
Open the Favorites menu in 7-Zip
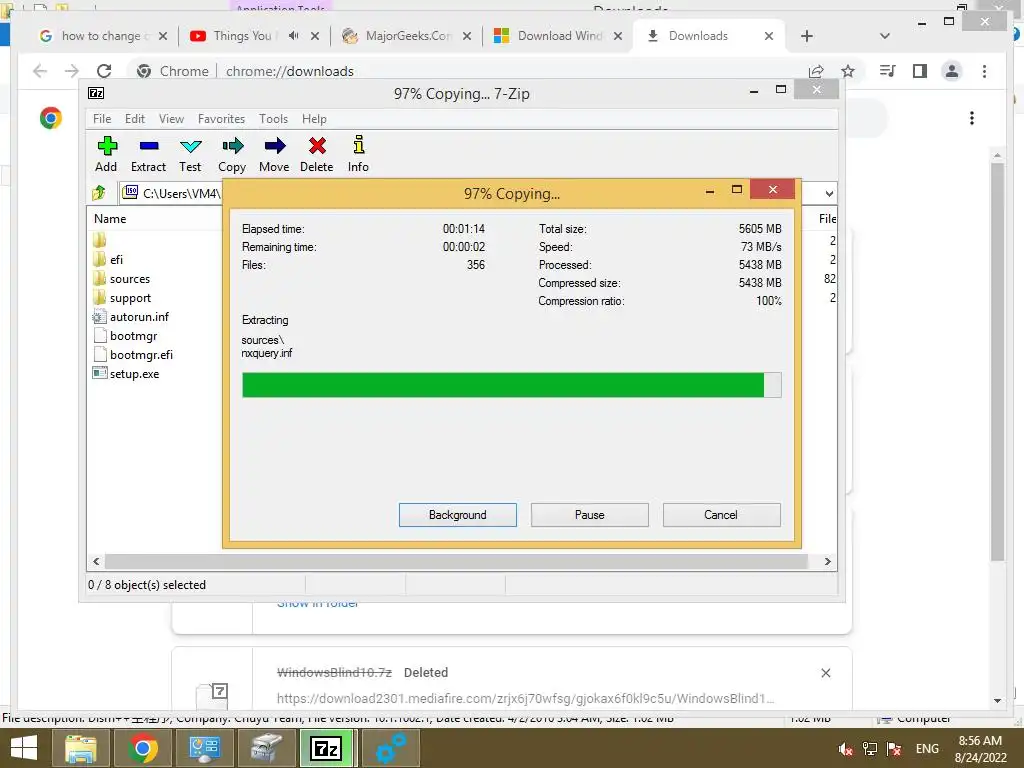[221, 119]
